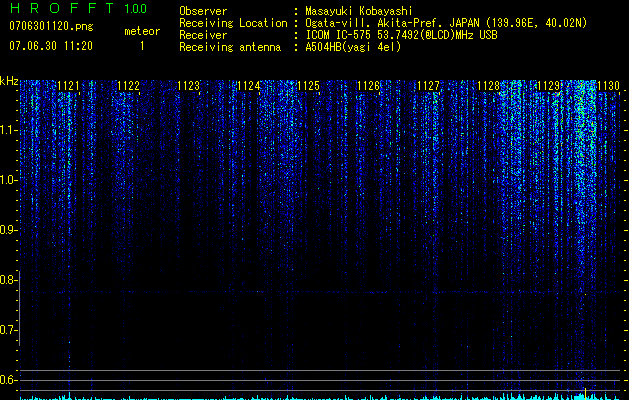Click the 1122 time marker
The image size is (629, 400).
click(x=128, y=86)
